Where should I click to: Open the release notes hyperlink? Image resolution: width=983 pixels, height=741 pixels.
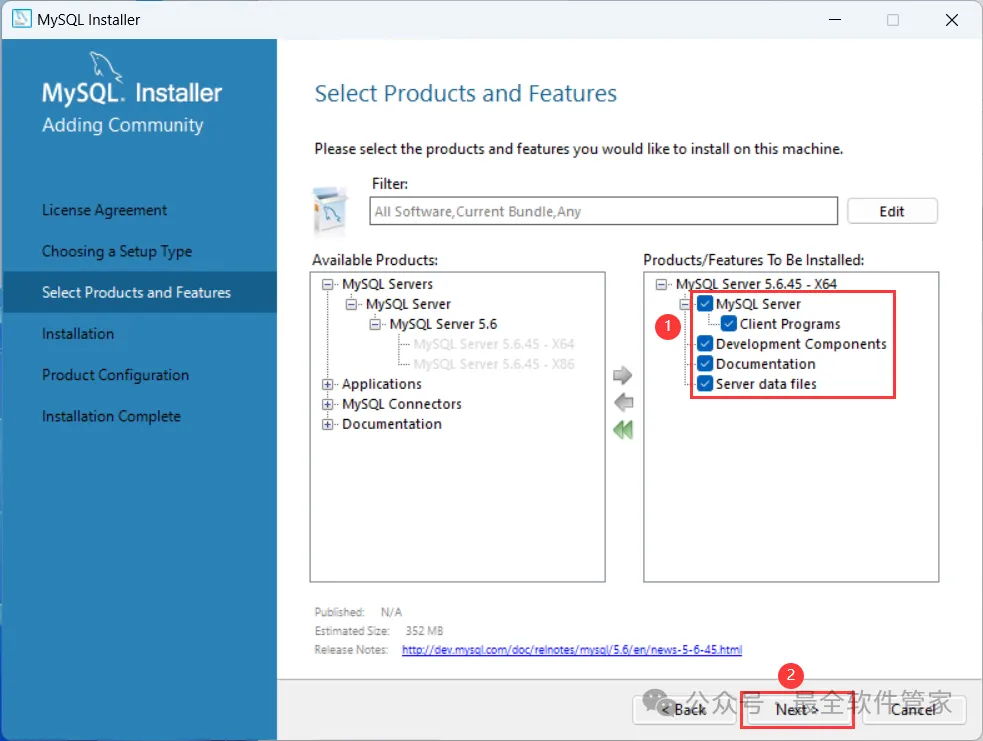pyautogui.click(x=572, y=650)
